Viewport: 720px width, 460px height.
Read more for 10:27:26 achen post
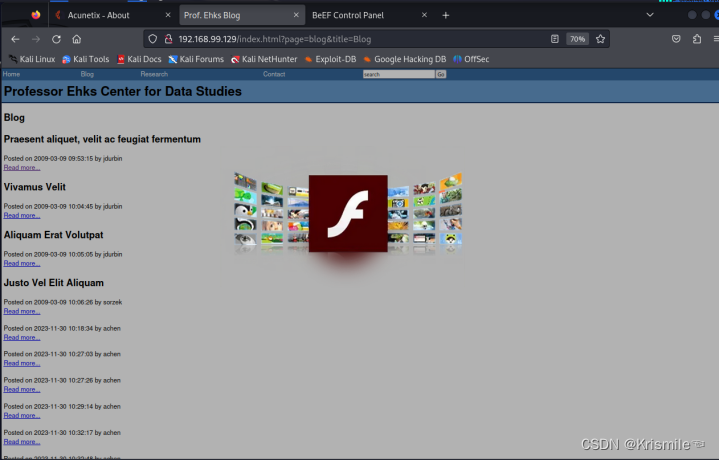click(22, 389)
